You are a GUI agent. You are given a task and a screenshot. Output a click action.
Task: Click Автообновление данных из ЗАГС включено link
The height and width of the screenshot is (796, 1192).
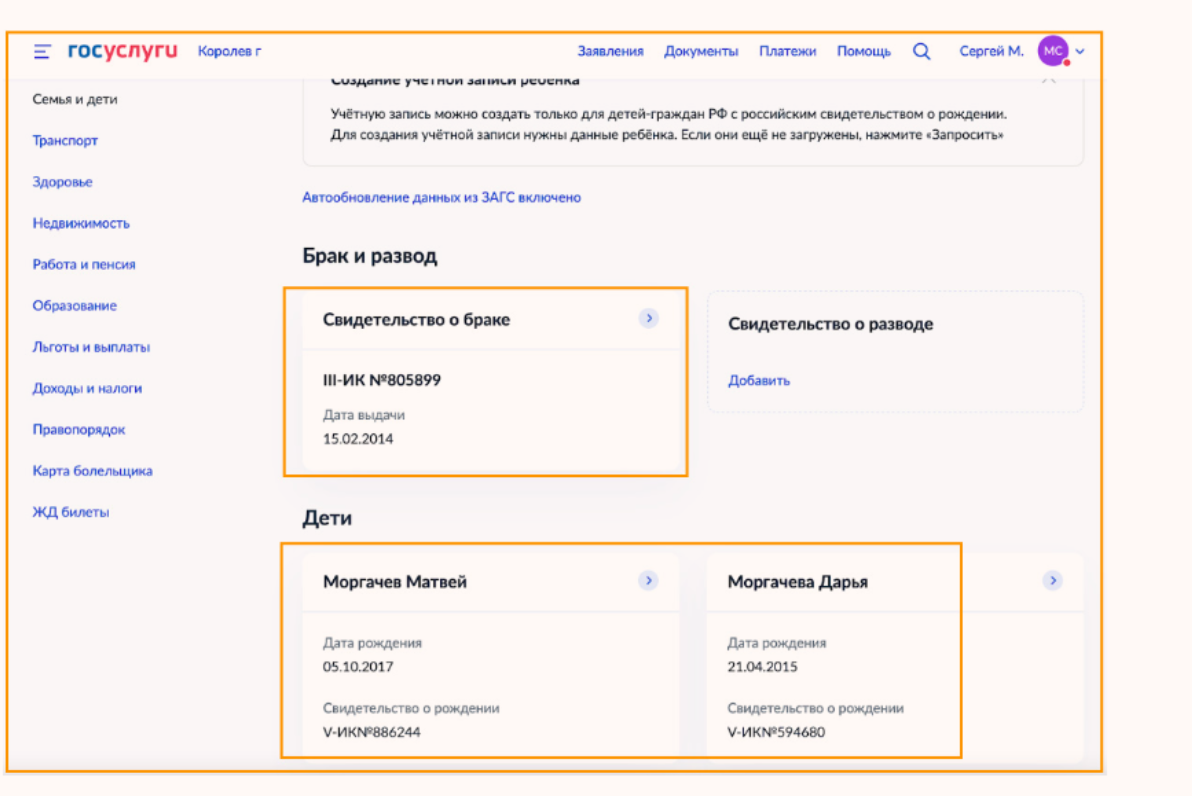point(441,198)
